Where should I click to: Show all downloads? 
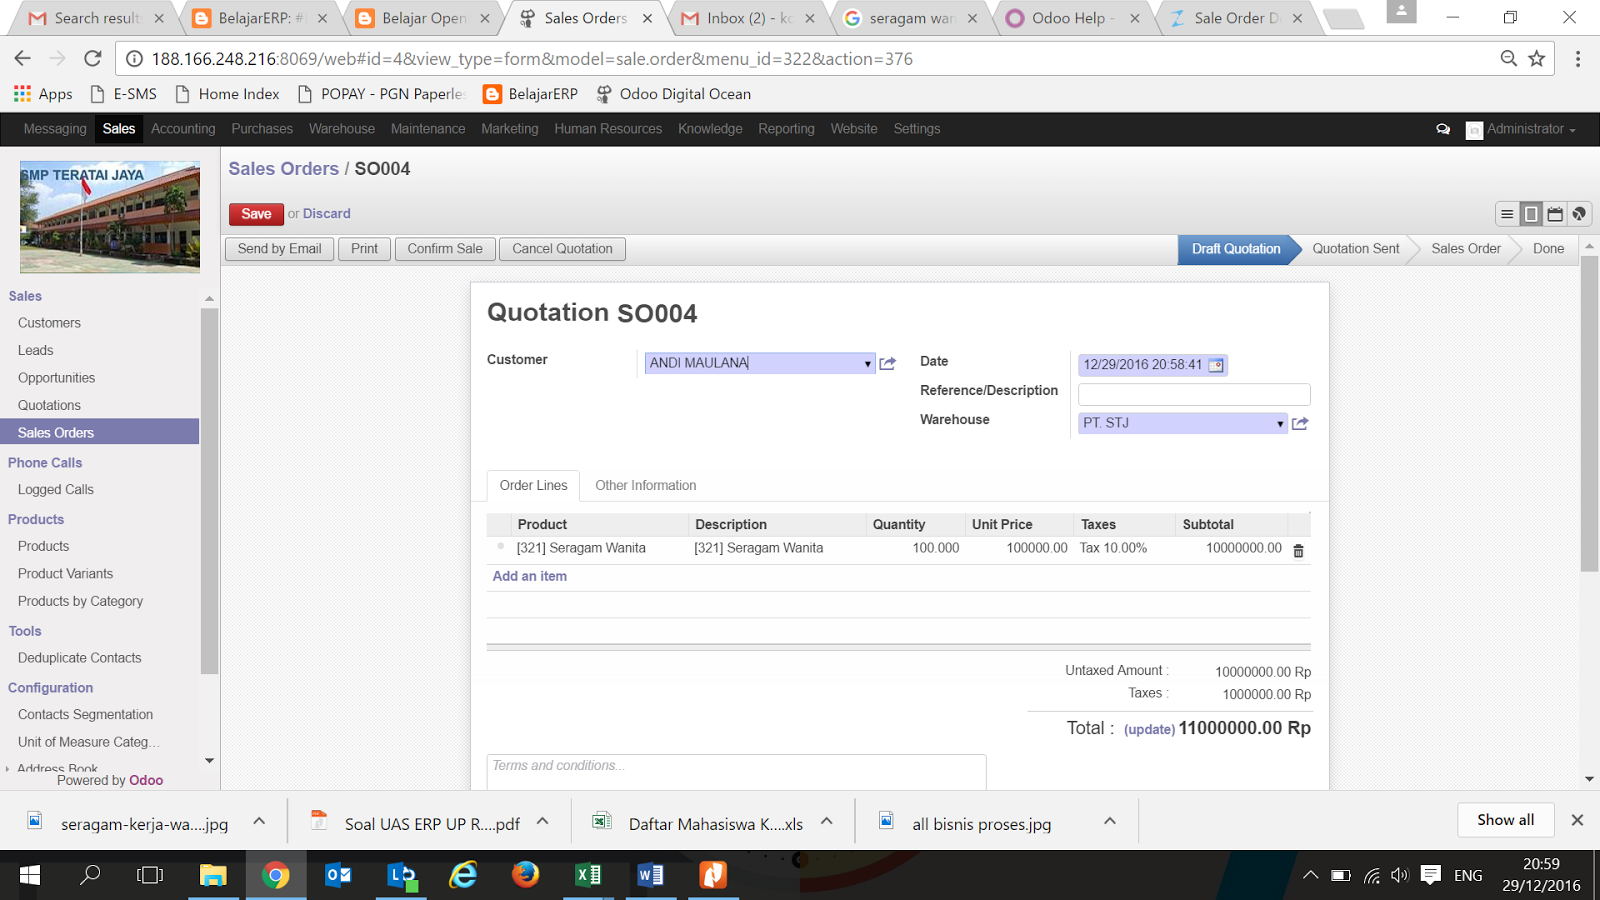1506,820
